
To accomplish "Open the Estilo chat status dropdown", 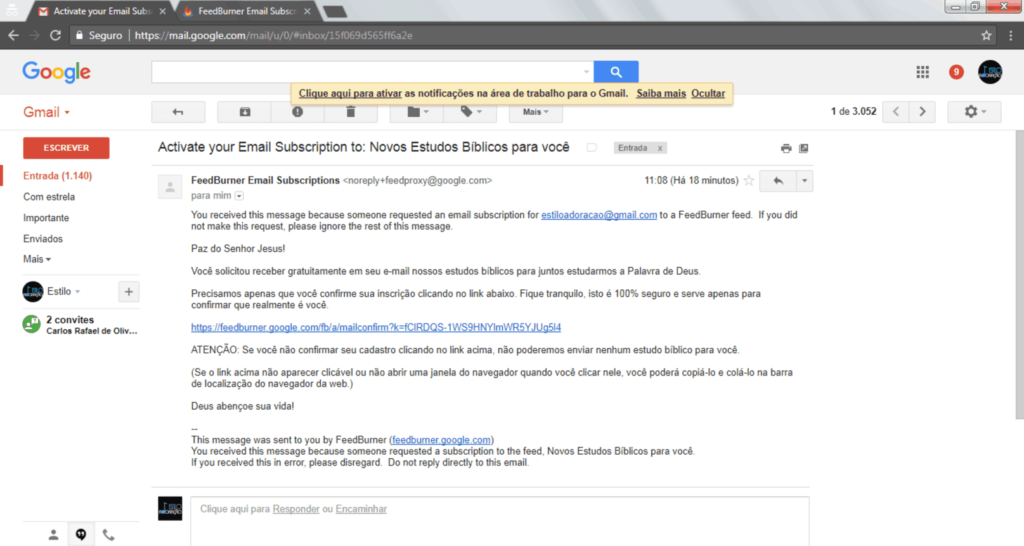I will point(63,291).
